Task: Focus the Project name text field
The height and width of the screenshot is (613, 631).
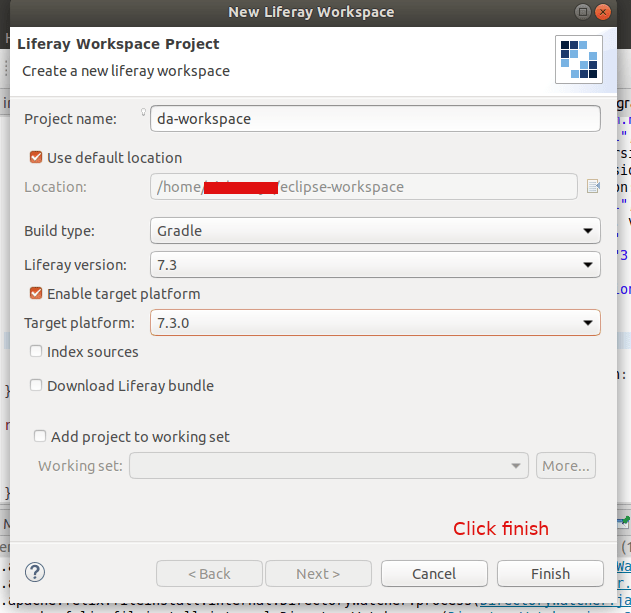Action: tap(374, 118)
